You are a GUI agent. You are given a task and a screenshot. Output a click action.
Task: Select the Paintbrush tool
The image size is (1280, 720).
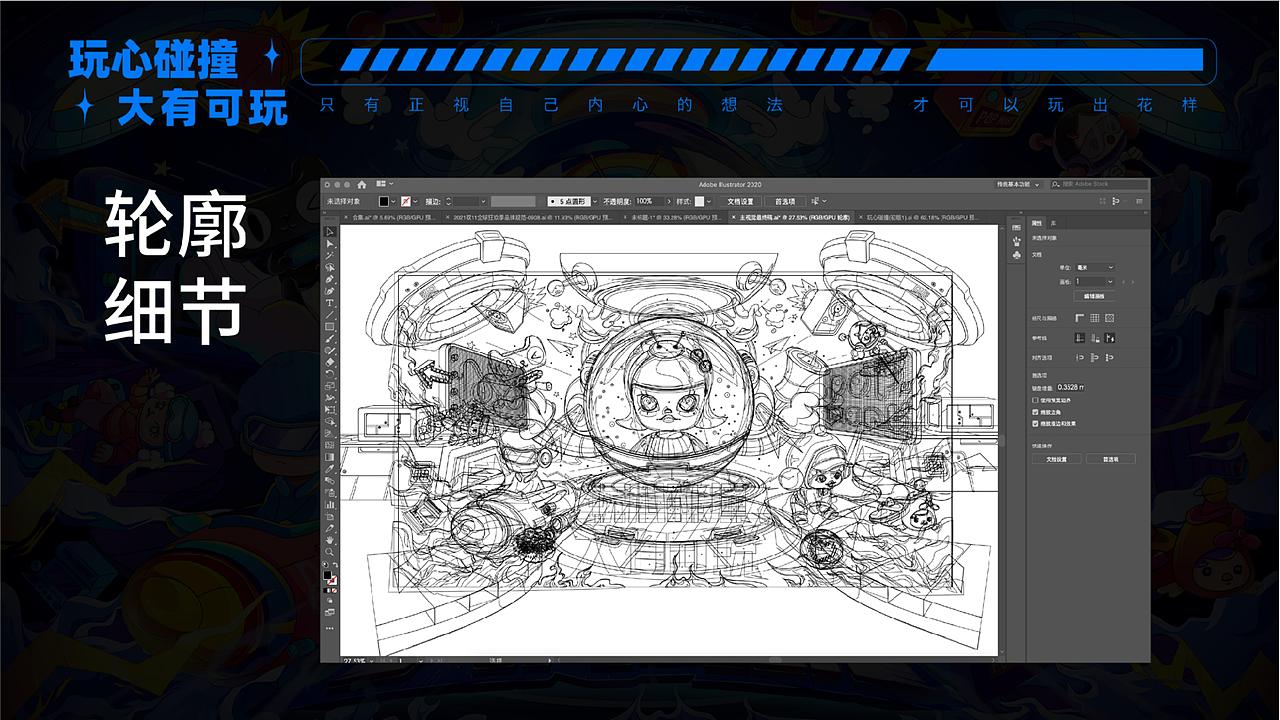click(329, 338)
